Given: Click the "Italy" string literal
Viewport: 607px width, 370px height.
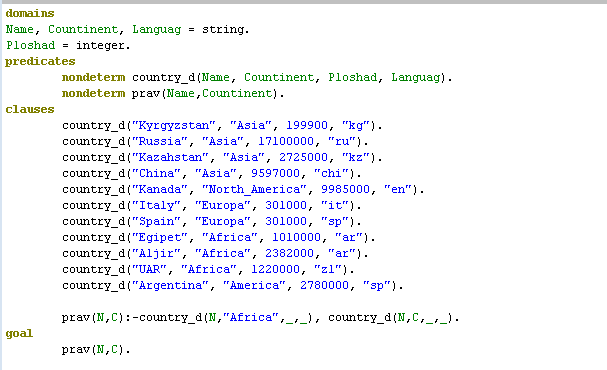Looking at the screenshot, I should click(x=156, y=206).
